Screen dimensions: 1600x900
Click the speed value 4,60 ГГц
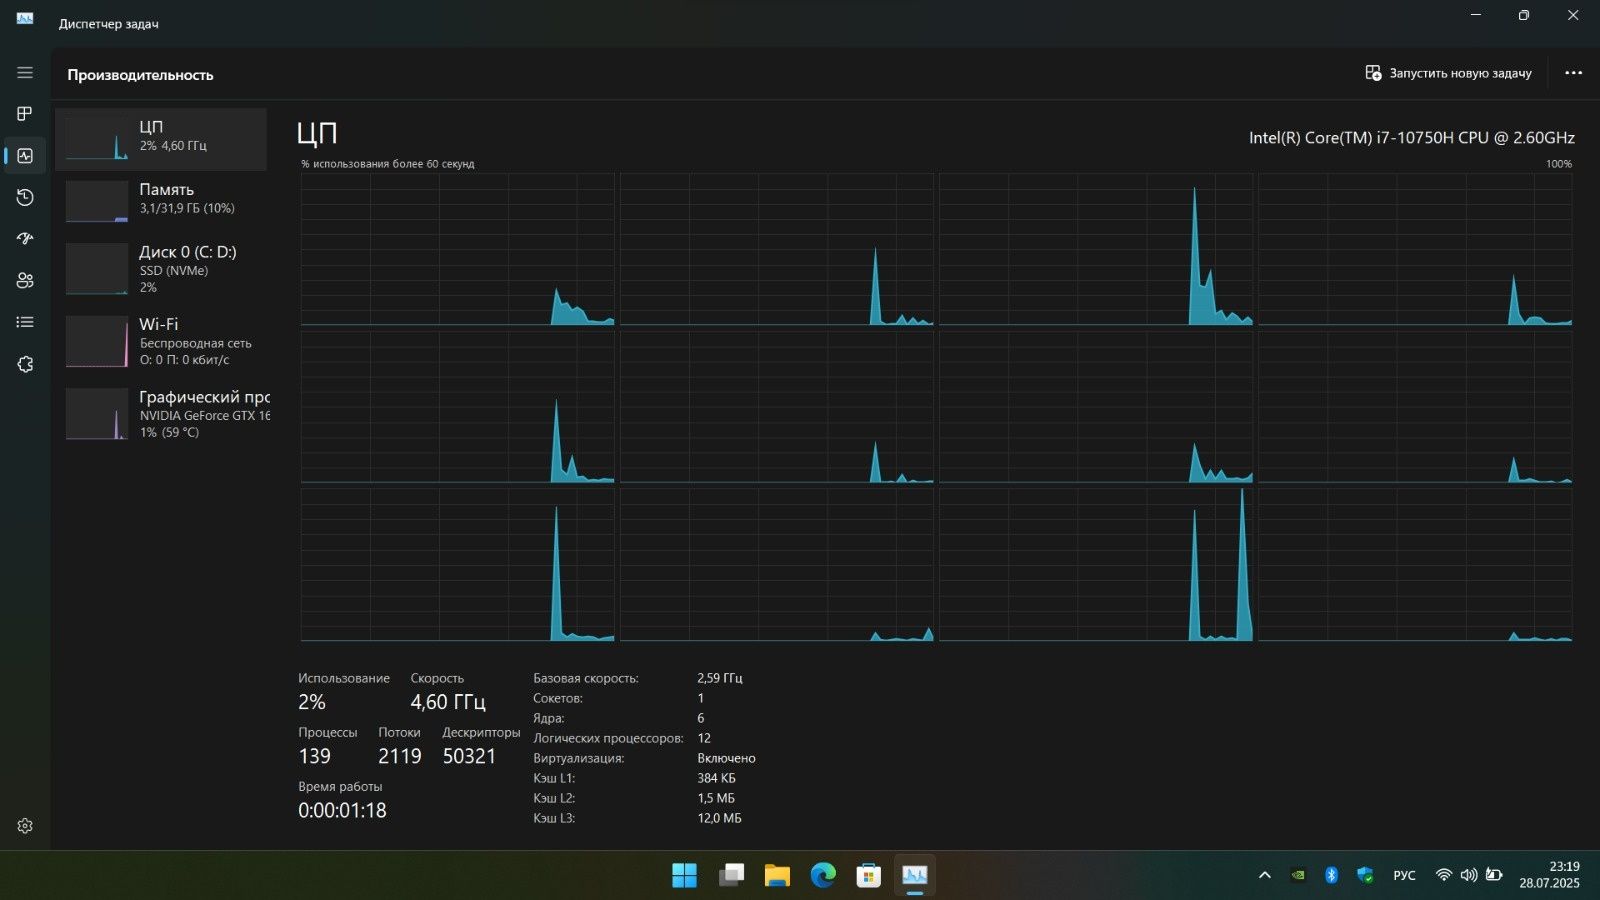(x=448, y=702)
